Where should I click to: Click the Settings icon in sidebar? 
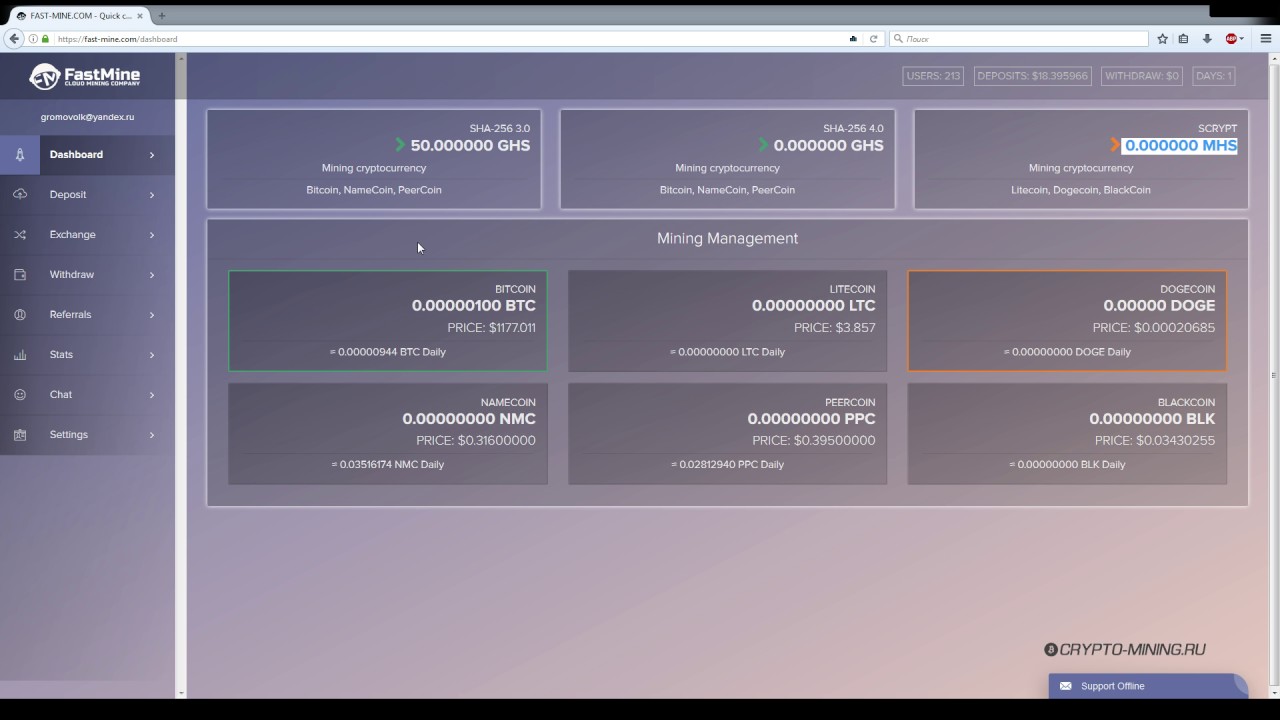click(19, 435)
